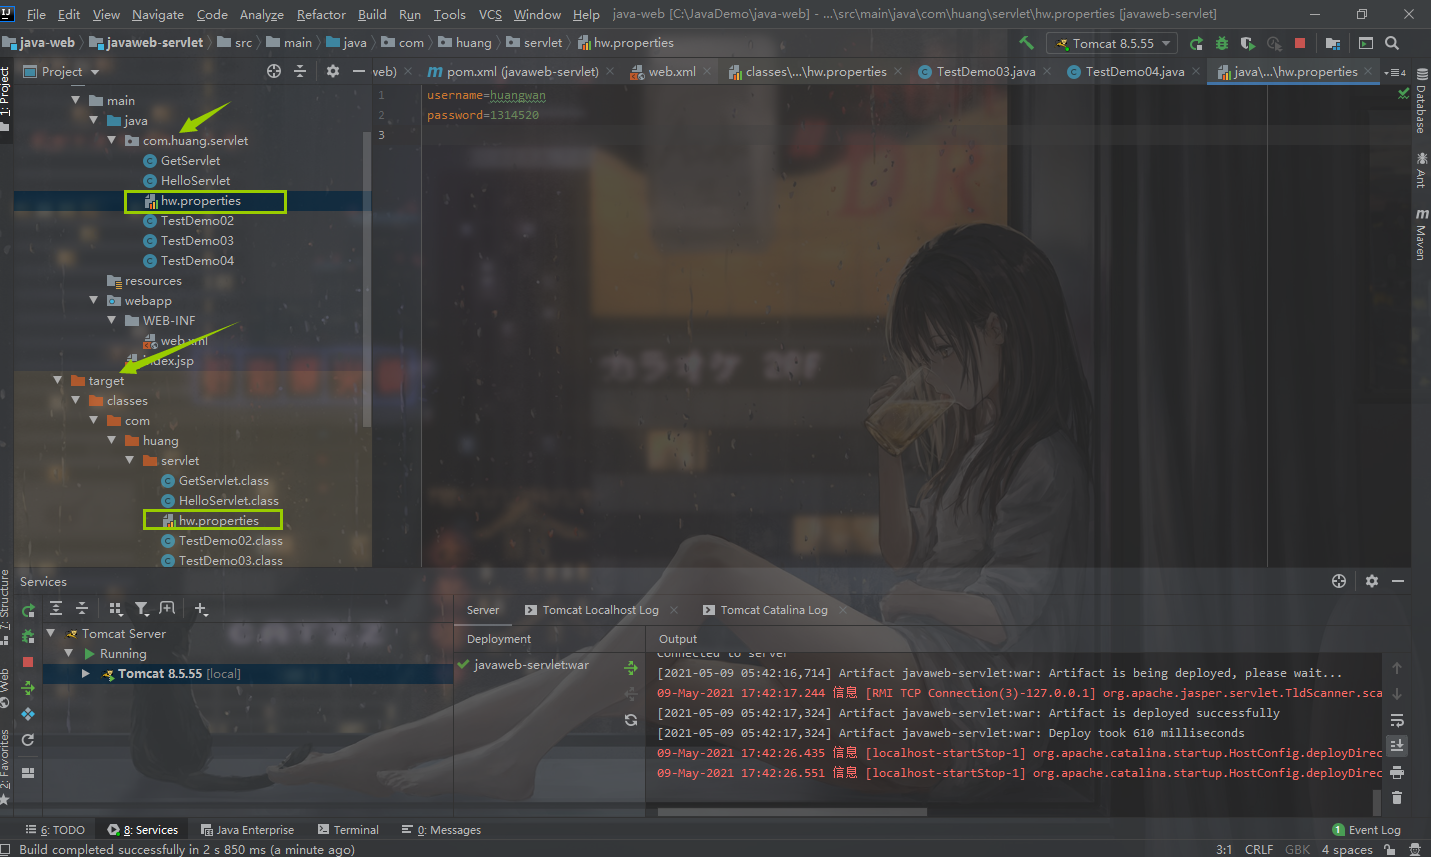1431x857 pixels.
Task: Start debug with green bug icon
Action: (1221, 43)
